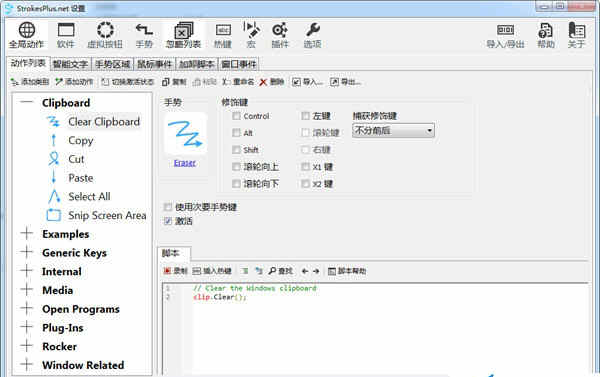Collapse the Clipboard category
Image resolution: width=600 pixels, height=377 pixels.
click(27, 103)
